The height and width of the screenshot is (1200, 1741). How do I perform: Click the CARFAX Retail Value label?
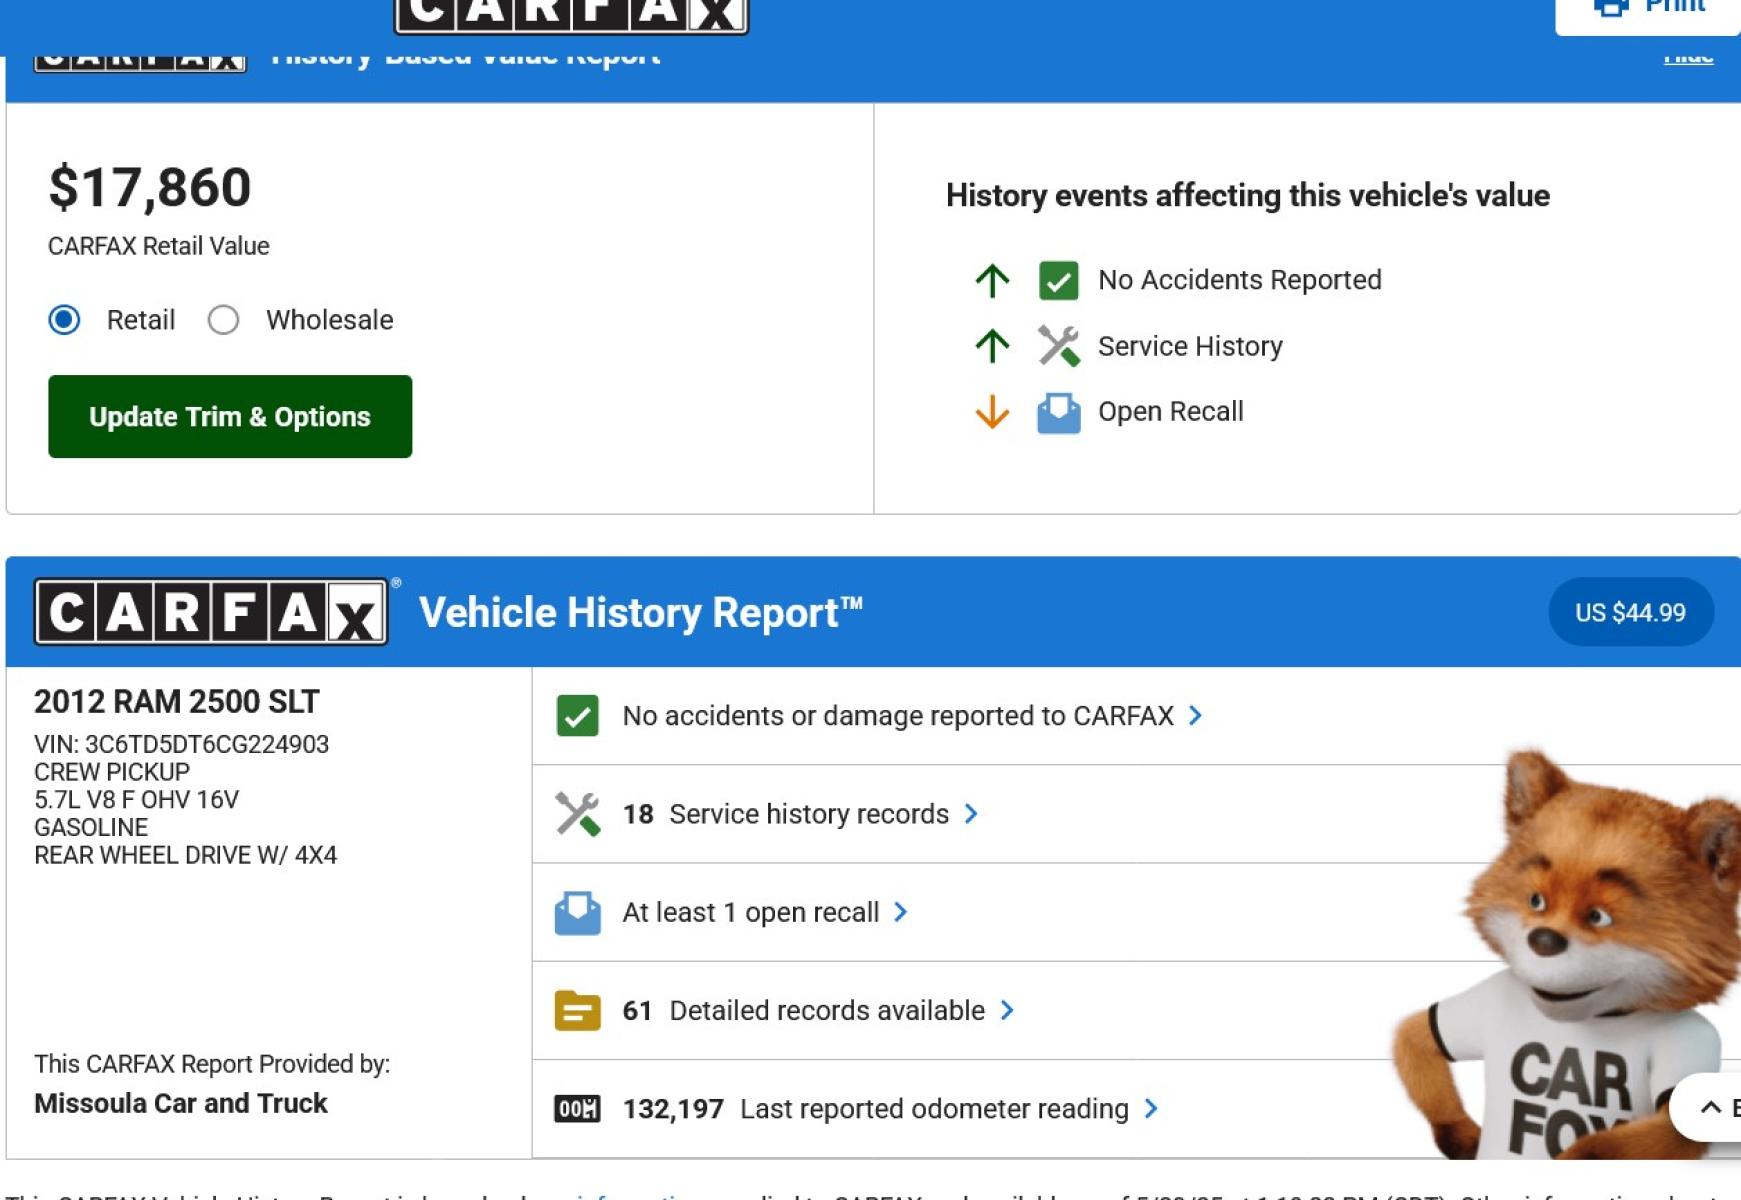159,246
